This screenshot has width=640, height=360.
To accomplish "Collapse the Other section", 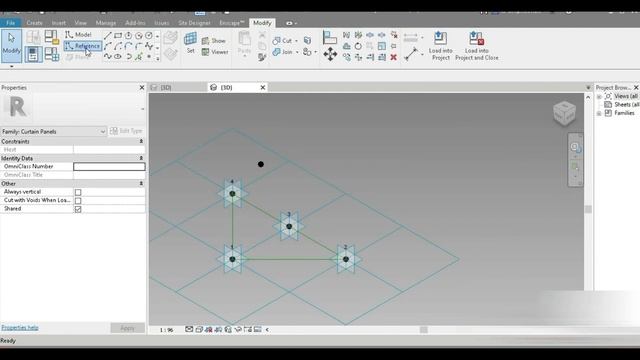I will point(141,184).
